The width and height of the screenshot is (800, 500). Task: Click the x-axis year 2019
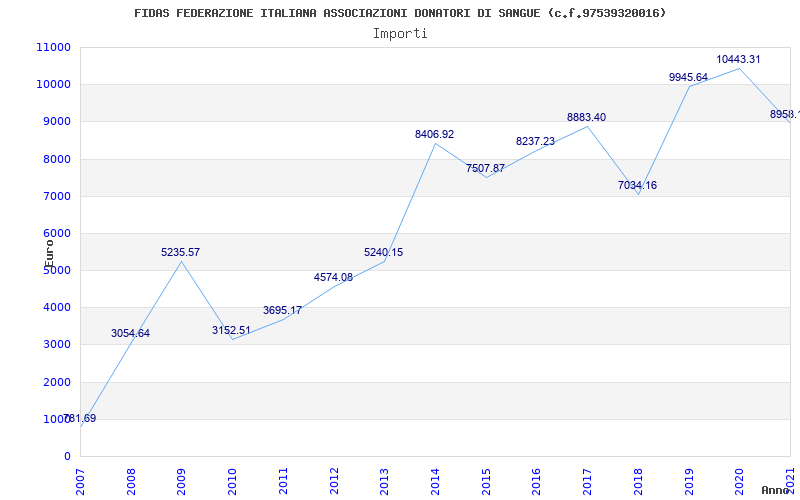click(x=689, y=482)
